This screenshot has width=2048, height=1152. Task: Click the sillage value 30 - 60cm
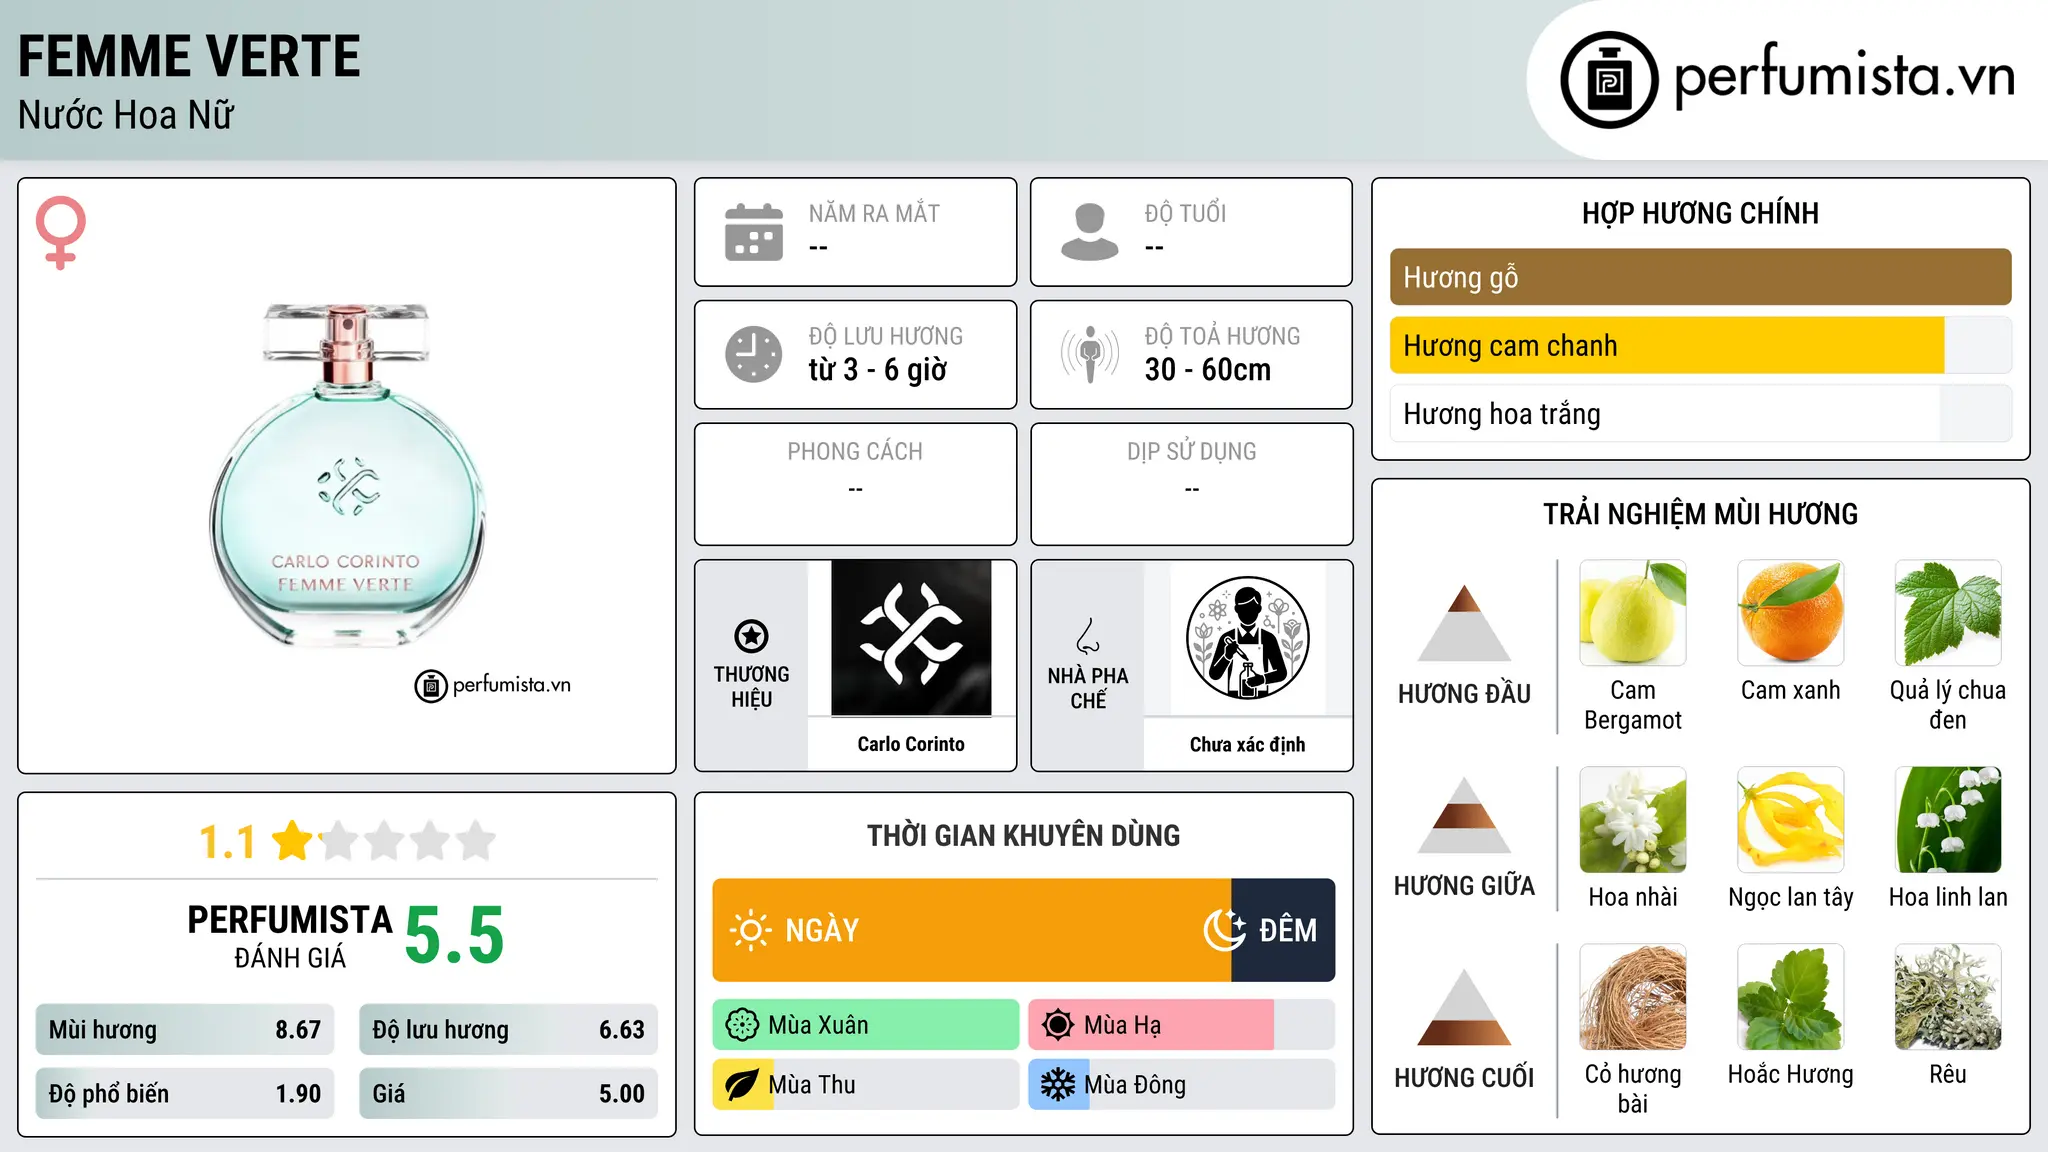1207,370
